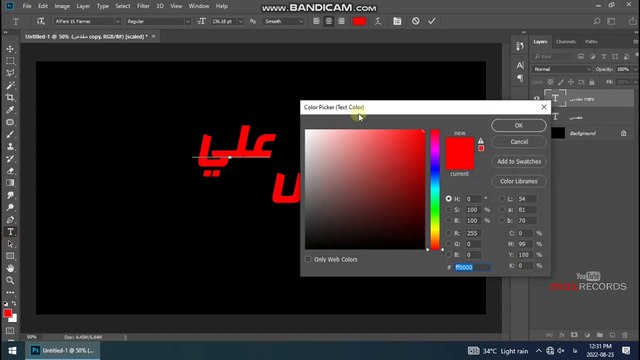The height and width of the screenshot is (360, 640).
Task: Left align the text
Action: [316, 21]
